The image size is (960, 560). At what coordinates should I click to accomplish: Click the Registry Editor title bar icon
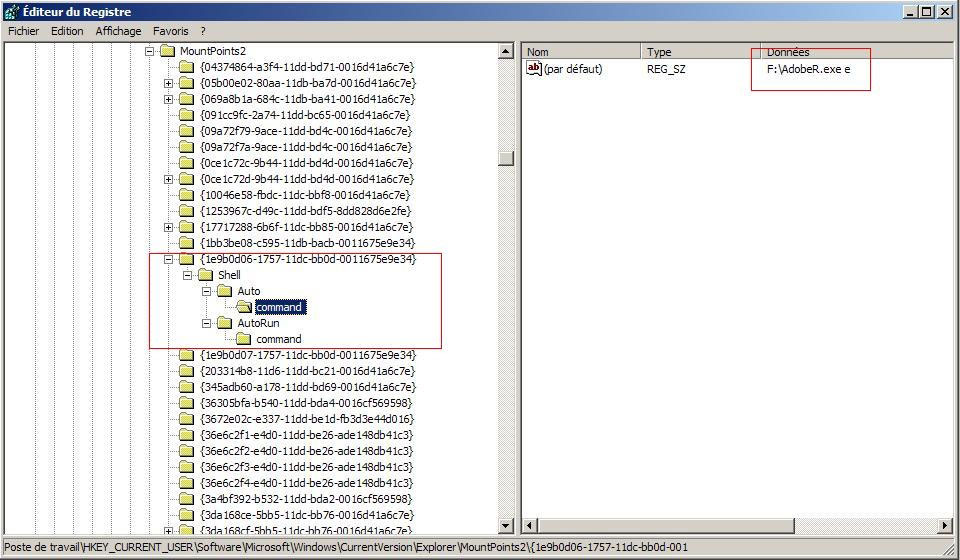12,12
